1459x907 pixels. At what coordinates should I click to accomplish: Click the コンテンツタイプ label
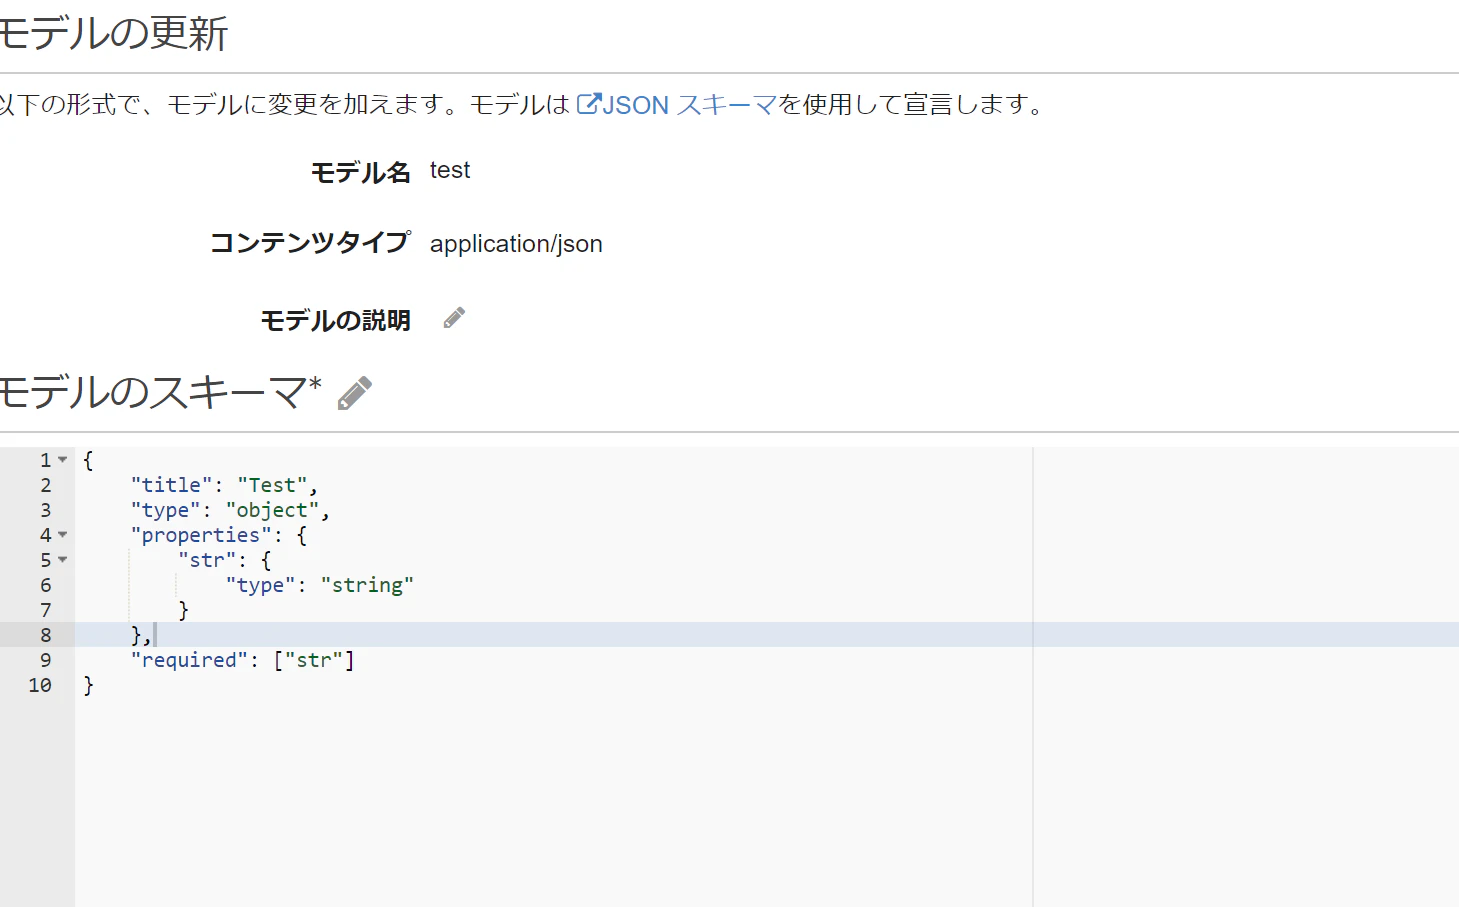point(310,243)
